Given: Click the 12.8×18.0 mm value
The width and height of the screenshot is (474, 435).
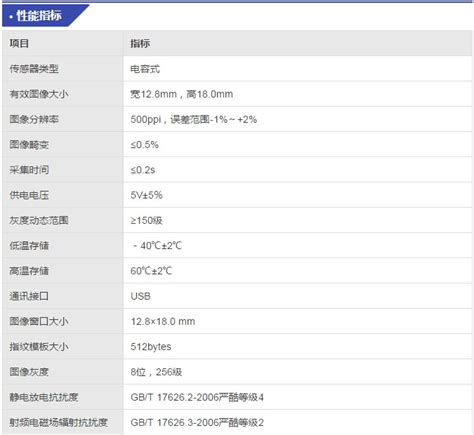Looking at the screenshot, I should pos(163,321).
